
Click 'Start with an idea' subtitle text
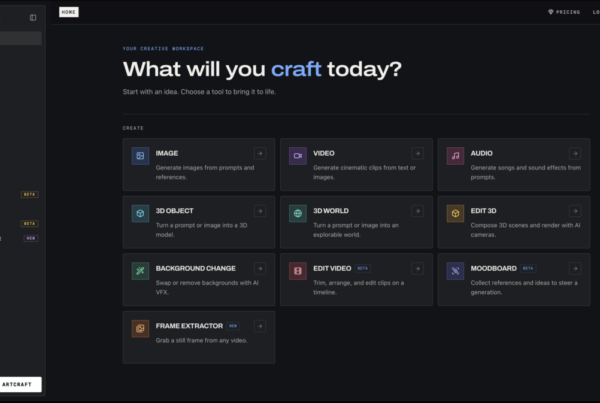[x=199, y=92]
